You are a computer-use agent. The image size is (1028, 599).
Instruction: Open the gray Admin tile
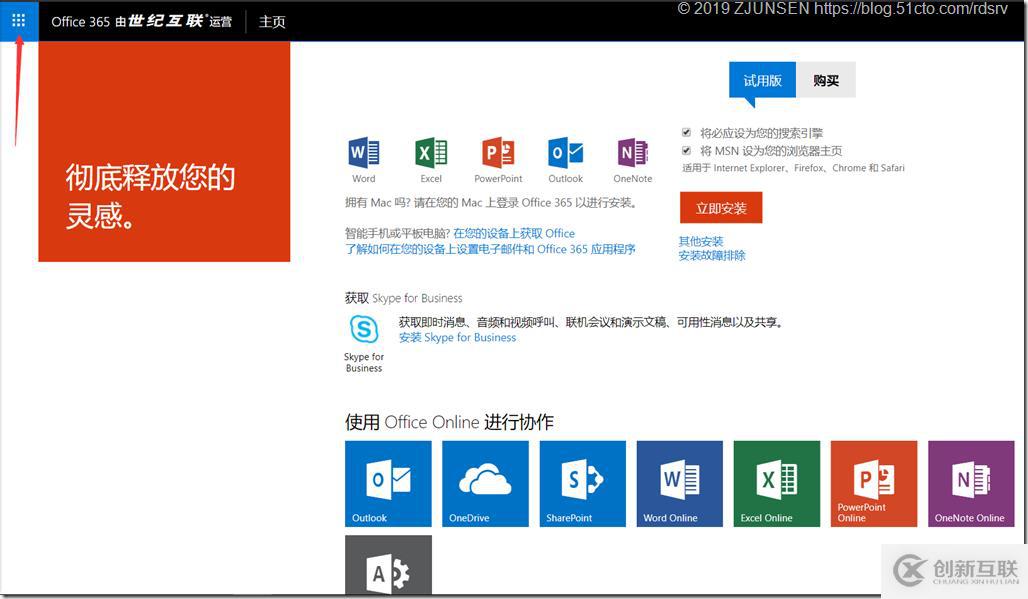click(388, 565)
